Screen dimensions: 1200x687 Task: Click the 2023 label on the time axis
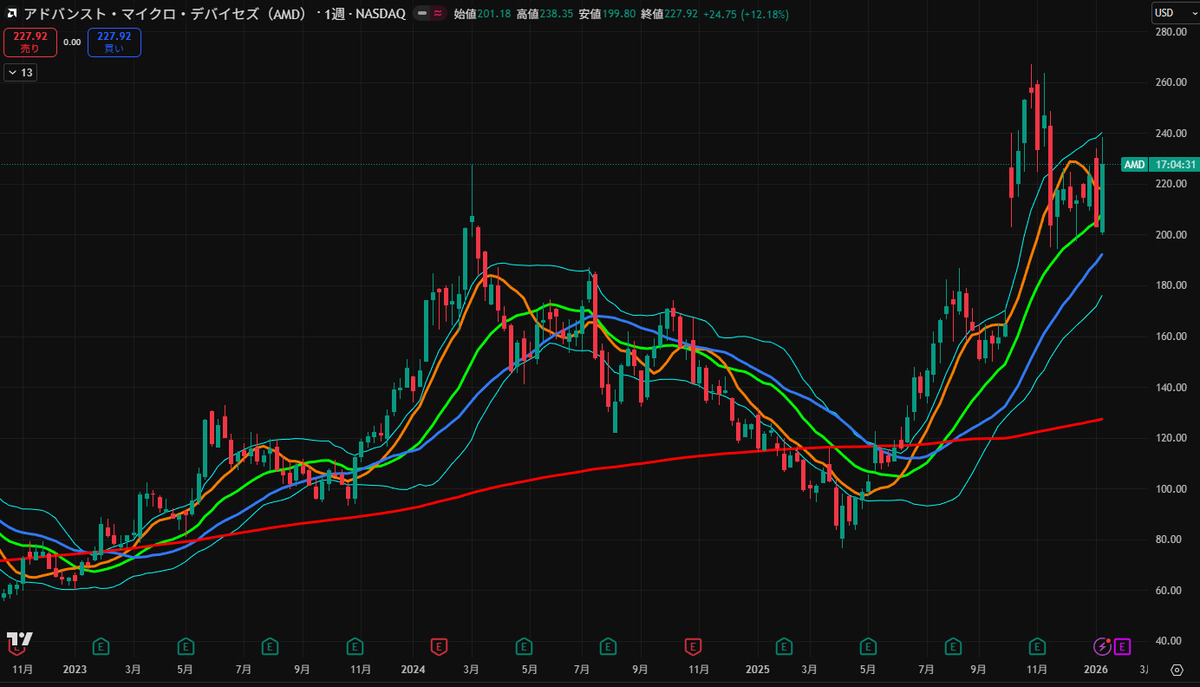click(75, 668)
